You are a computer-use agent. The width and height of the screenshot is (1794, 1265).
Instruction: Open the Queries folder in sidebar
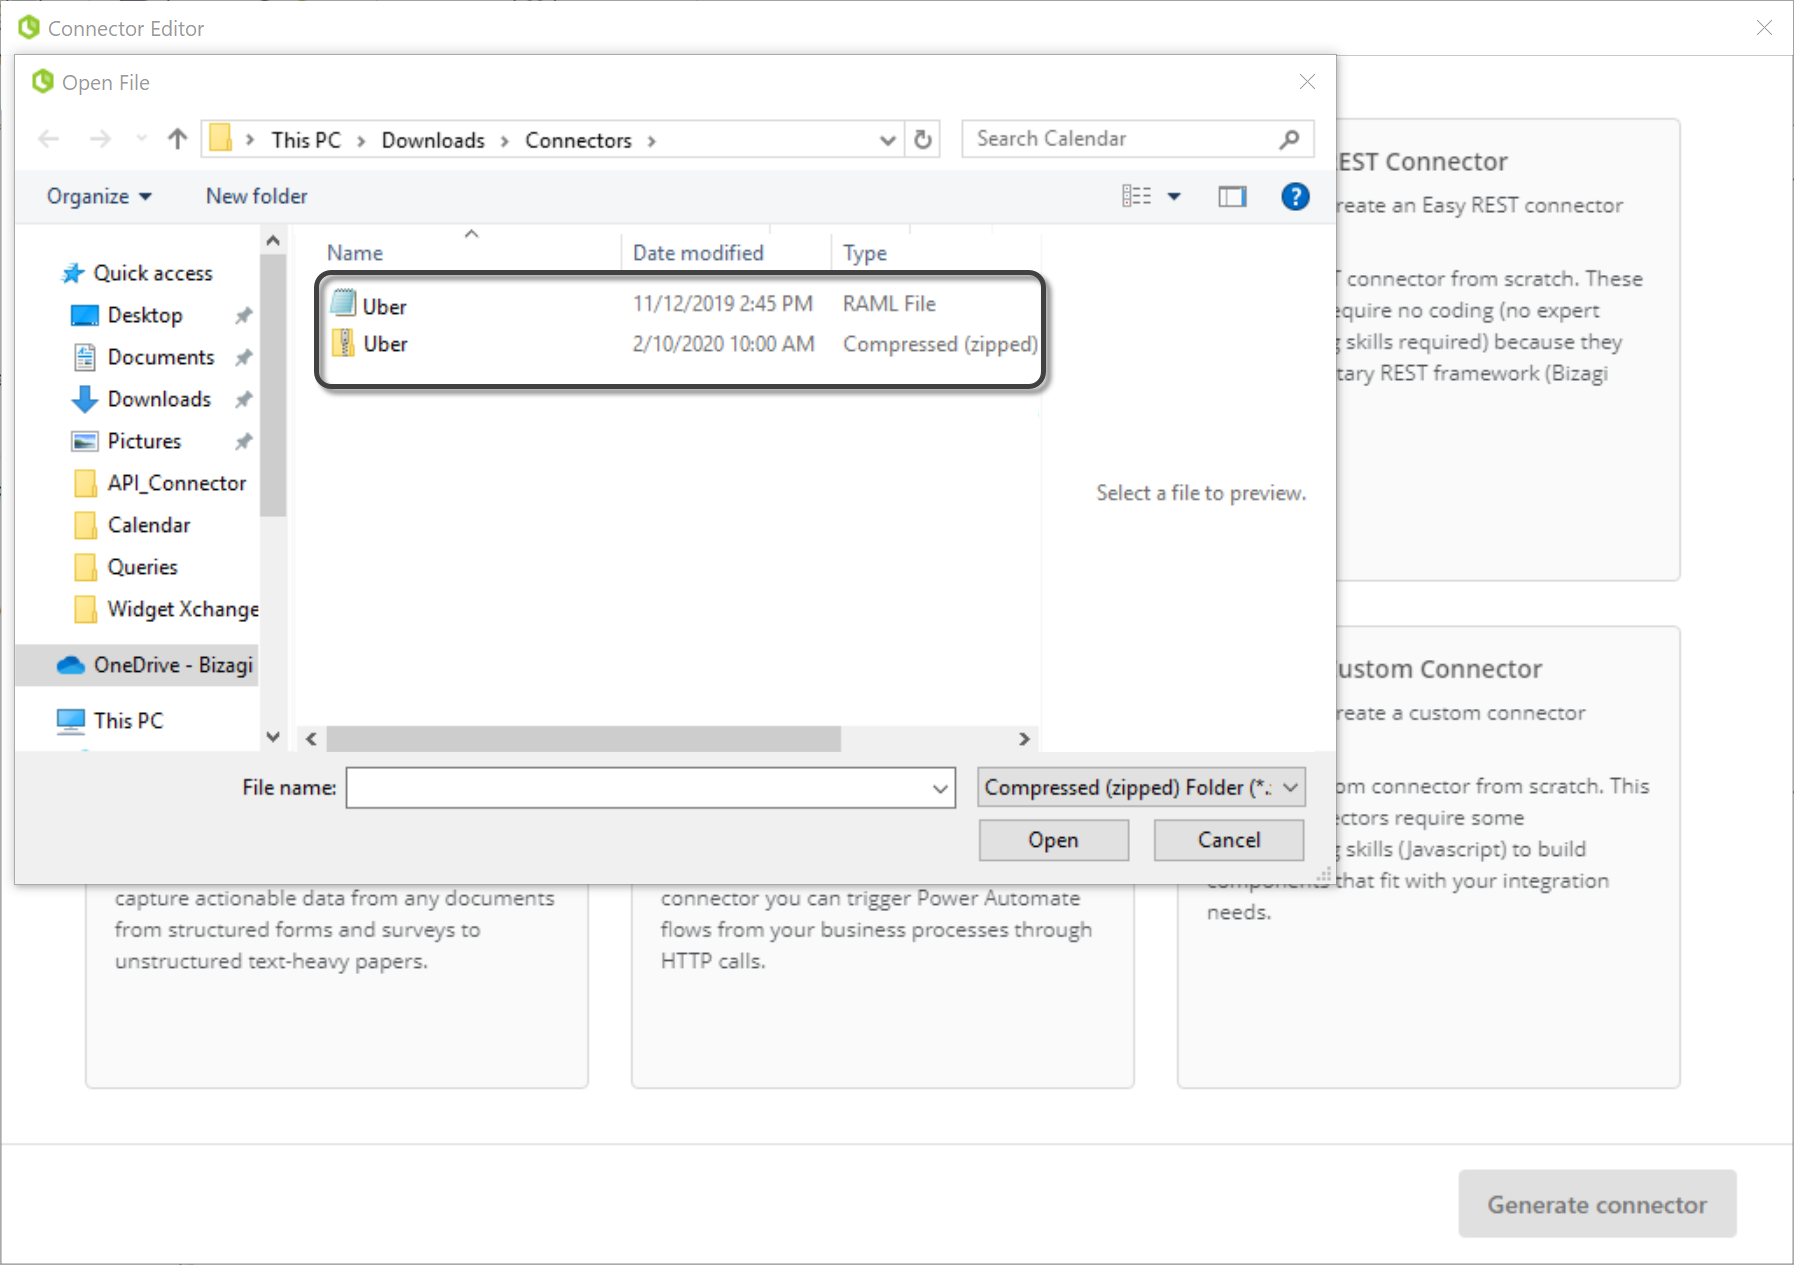click(x=142, y=567)
